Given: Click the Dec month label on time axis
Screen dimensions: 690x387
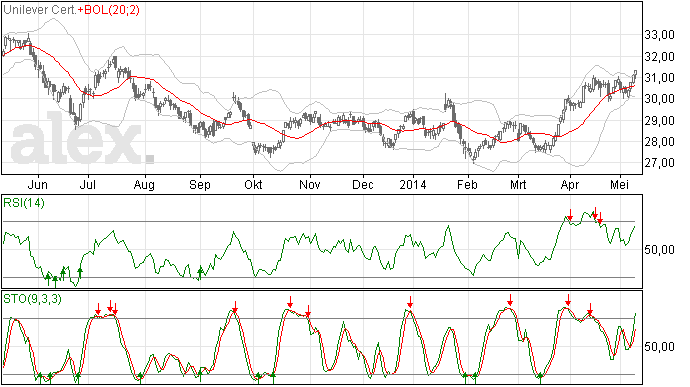Looking at the screenshot, I should [363, 184].
